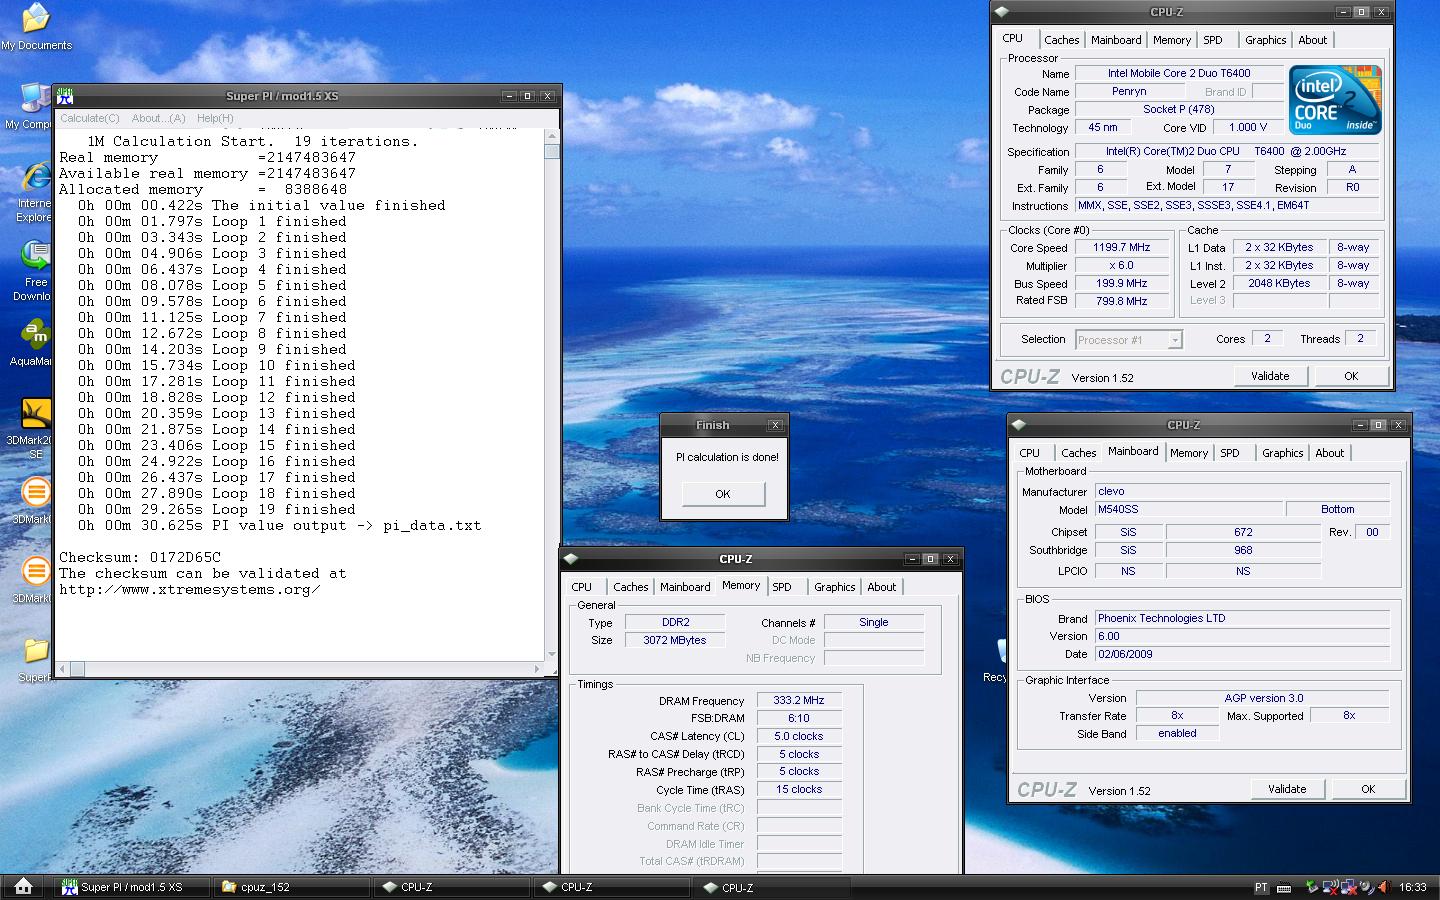1440x900 pixels.
Task: Select Caches tab in CPU-Z motherboard window
Action: (1079, 453)
